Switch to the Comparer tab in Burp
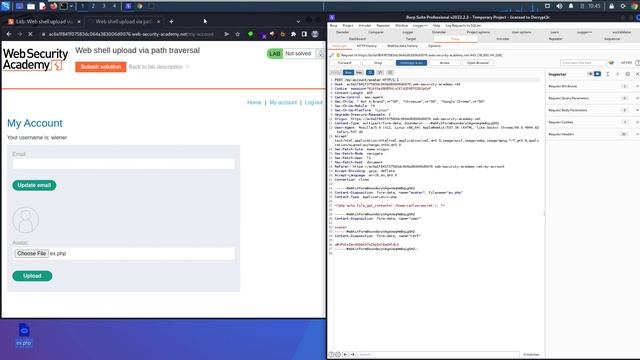Image resolution: width=640 pixels, height=360 pixels. point(376,32)
